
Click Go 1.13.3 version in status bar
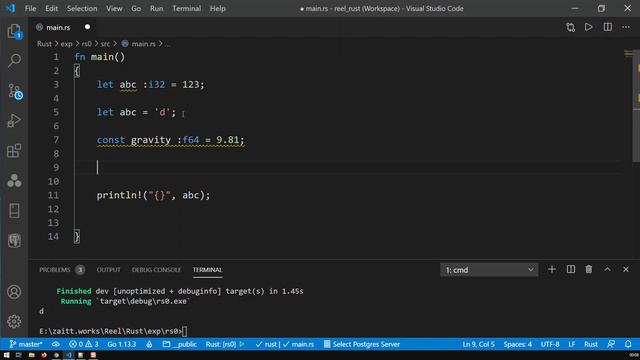tap(122, 344)
